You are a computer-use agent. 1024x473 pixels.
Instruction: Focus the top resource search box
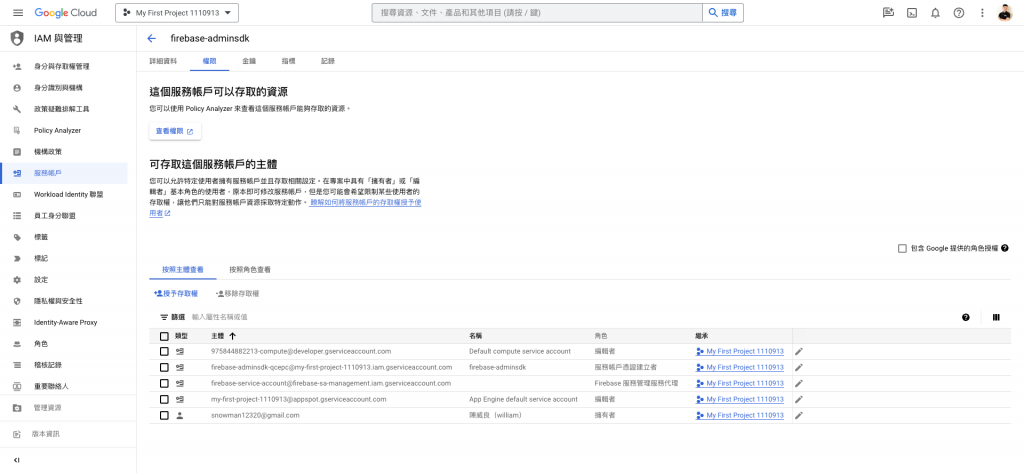(537, 13)
